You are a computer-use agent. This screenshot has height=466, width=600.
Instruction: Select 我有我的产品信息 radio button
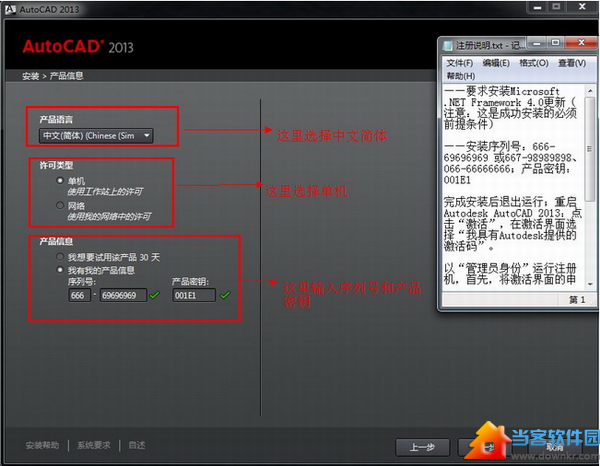pyautogui.click(x=60, y=270)
